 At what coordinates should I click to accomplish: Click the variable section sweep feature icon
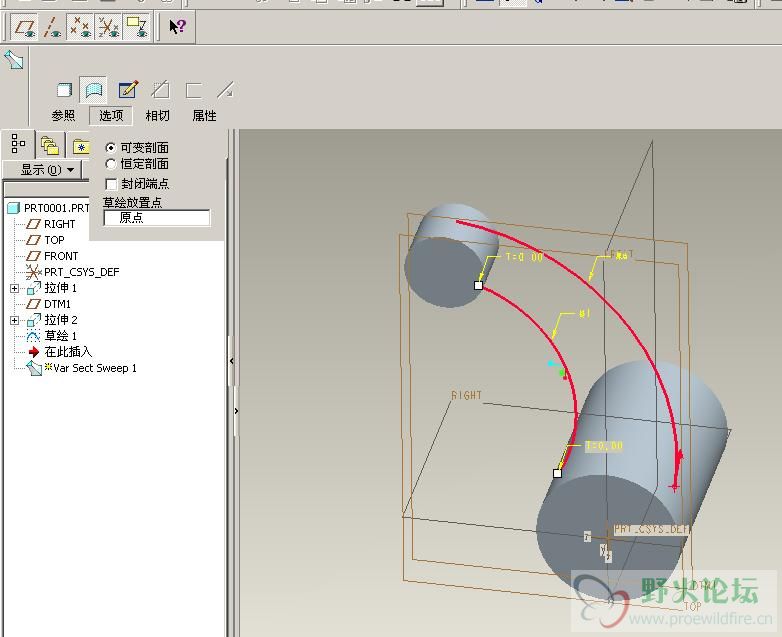[x=14, y=59]
